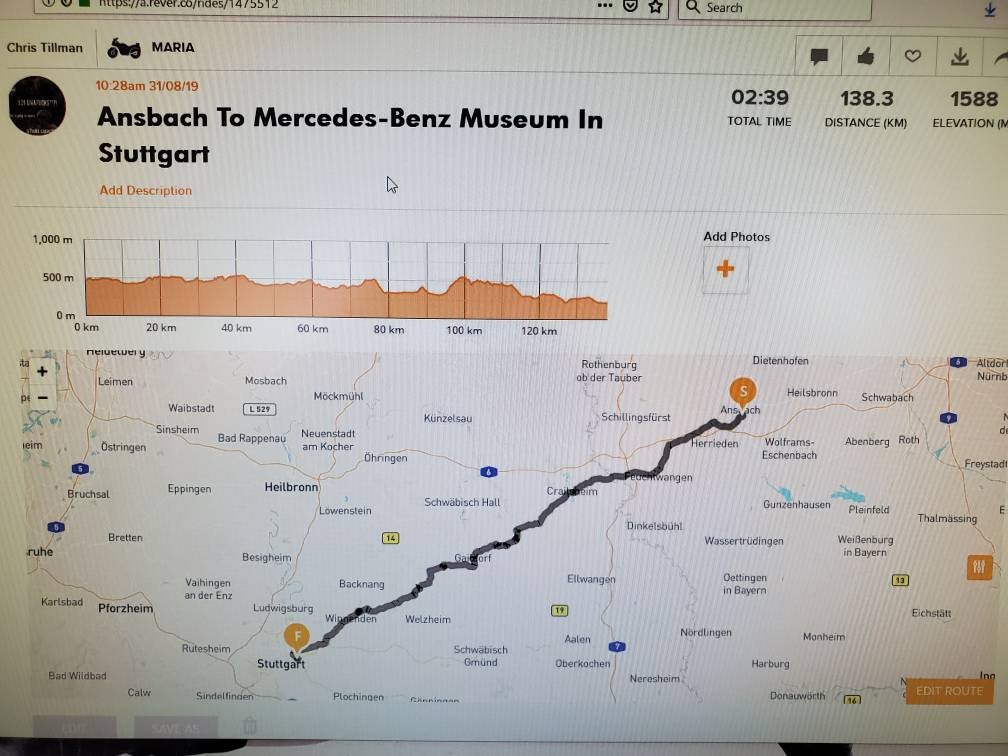This screenshot has width=1008, height=756.
Task: Click the EDIT ROUTE button
Action: pos(949,691)
